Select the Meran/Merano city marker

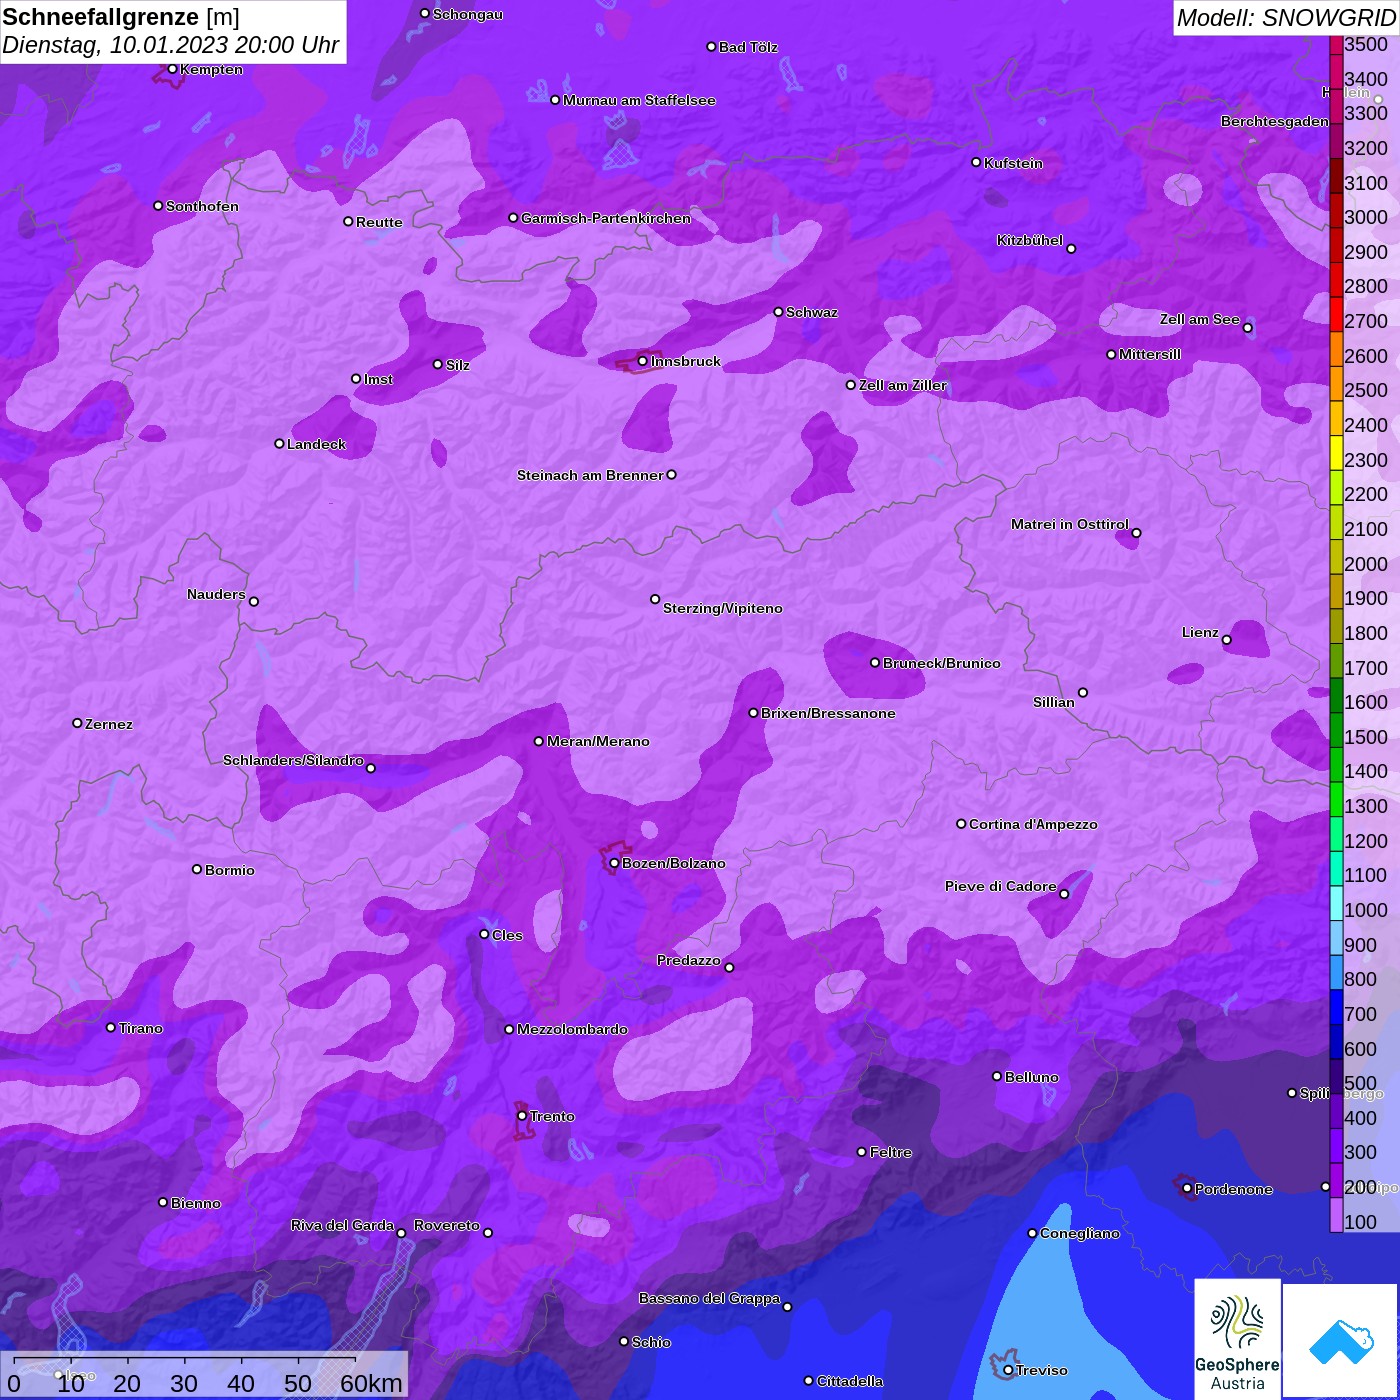[539, 741]
